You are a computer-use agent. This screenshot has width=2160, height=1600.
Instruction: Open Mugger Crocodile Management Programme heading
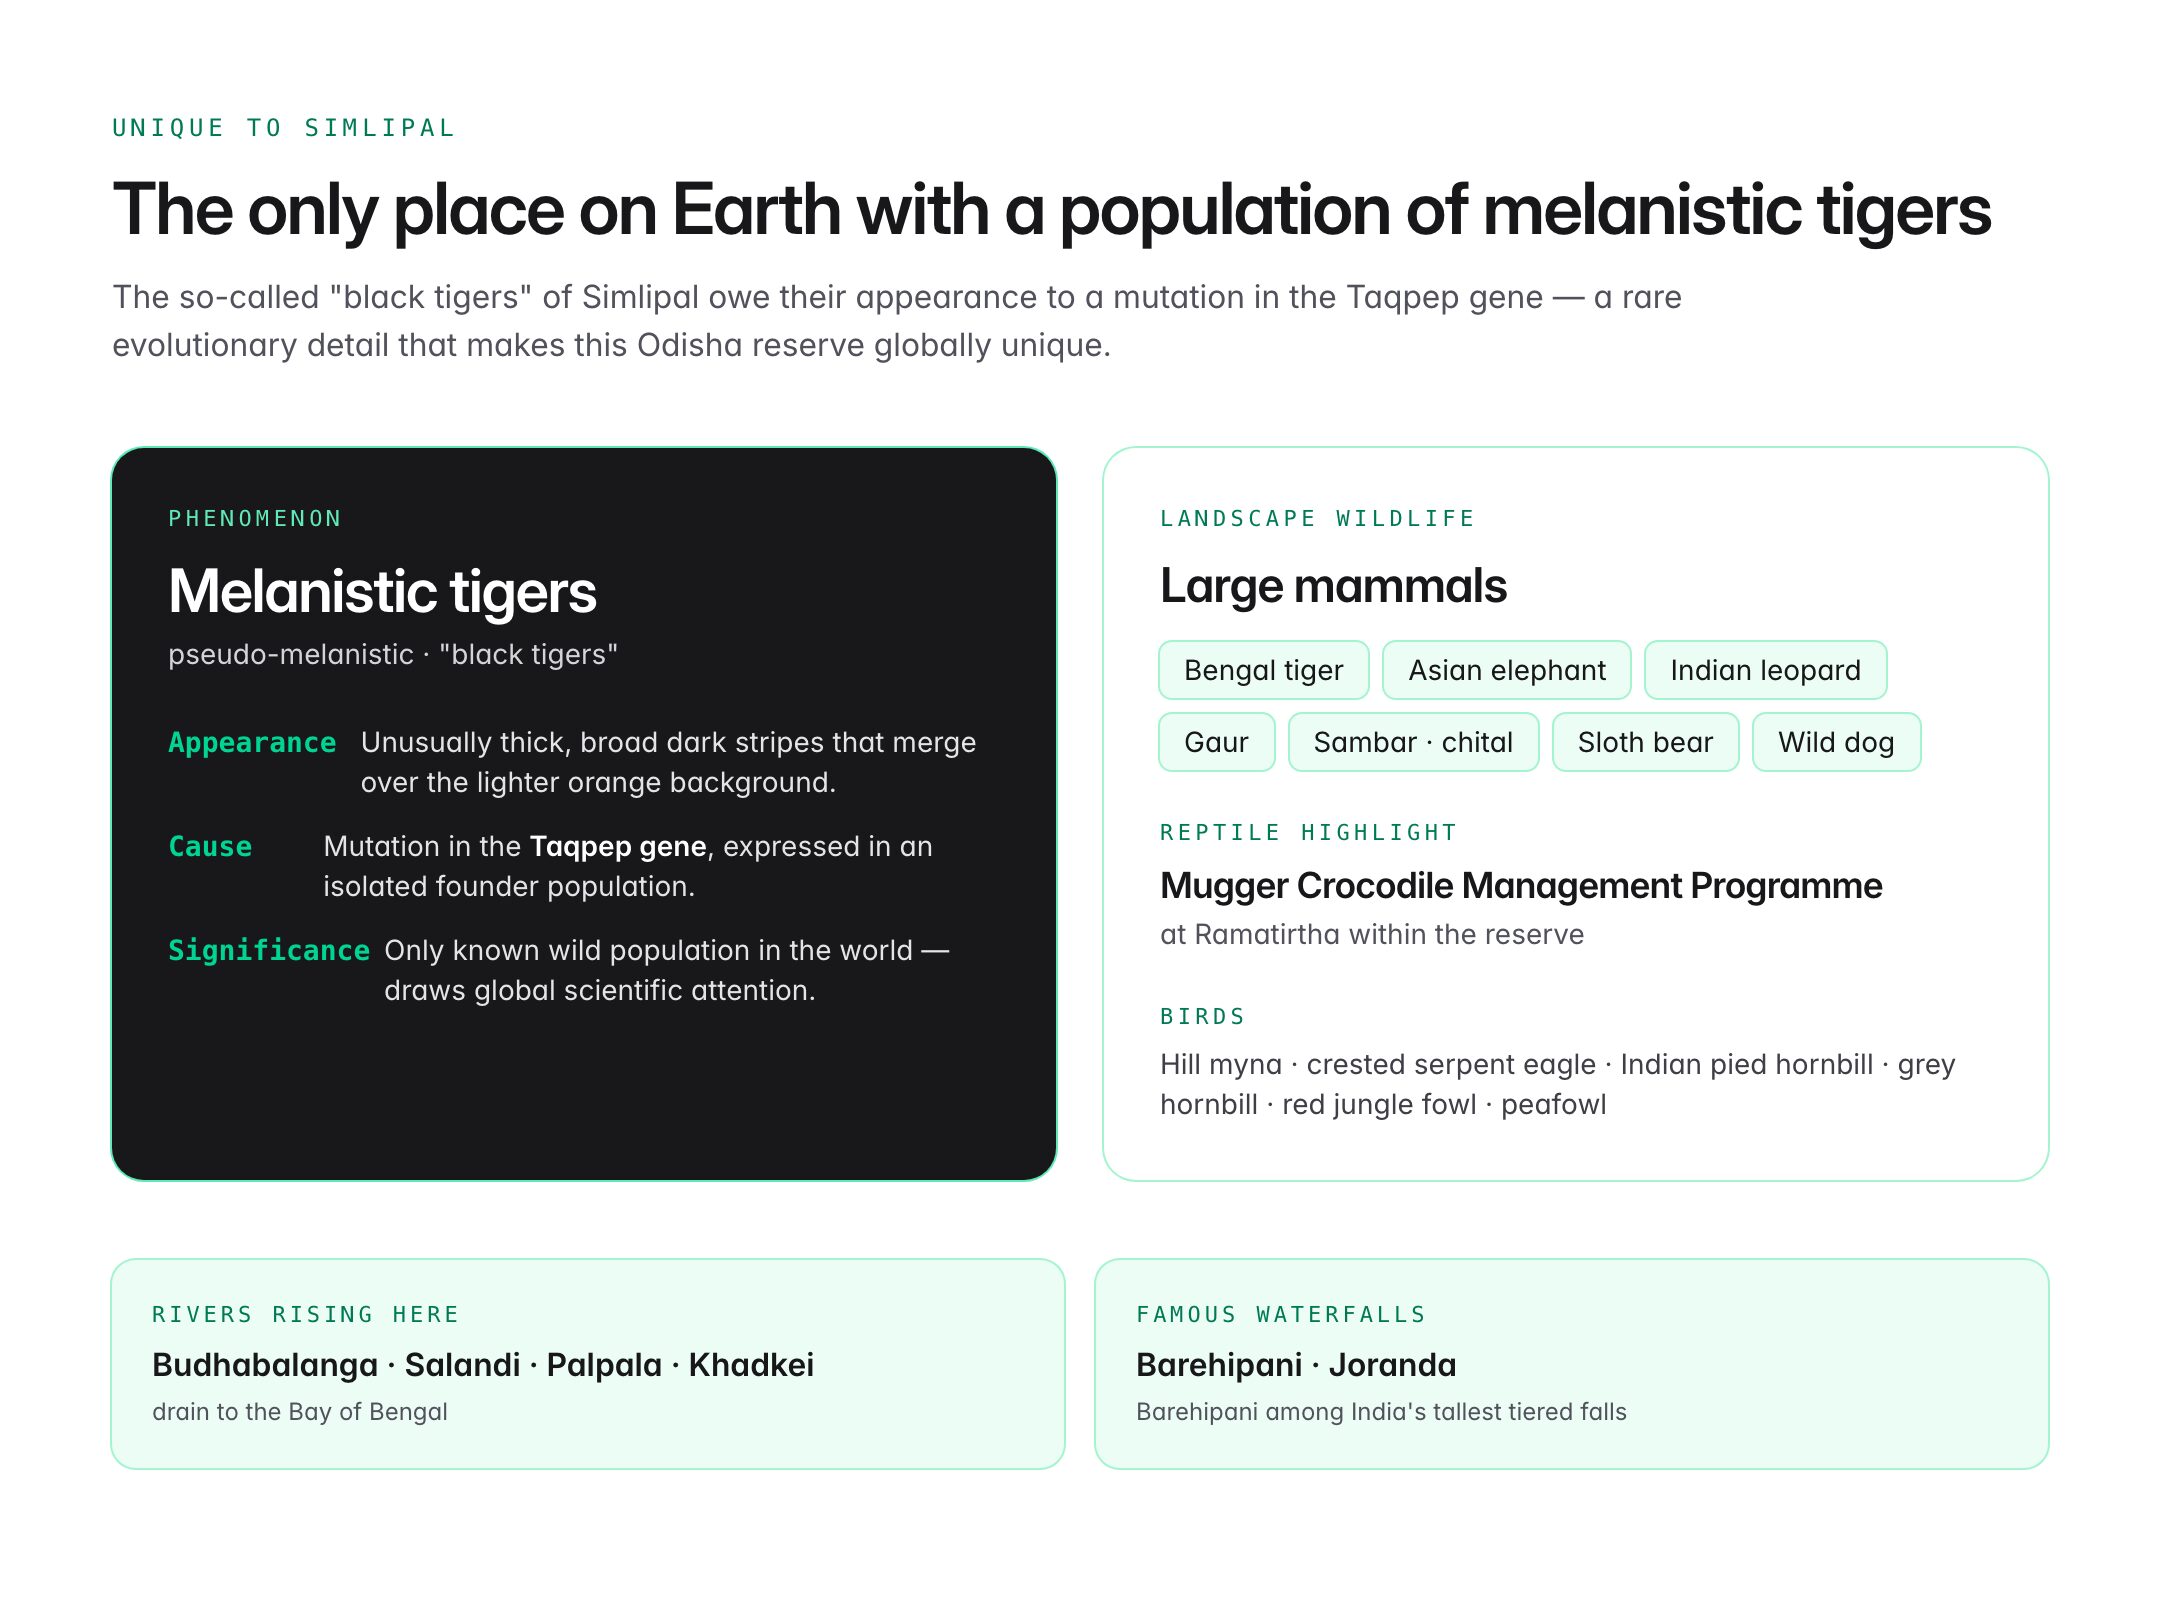click(1521, 886)
